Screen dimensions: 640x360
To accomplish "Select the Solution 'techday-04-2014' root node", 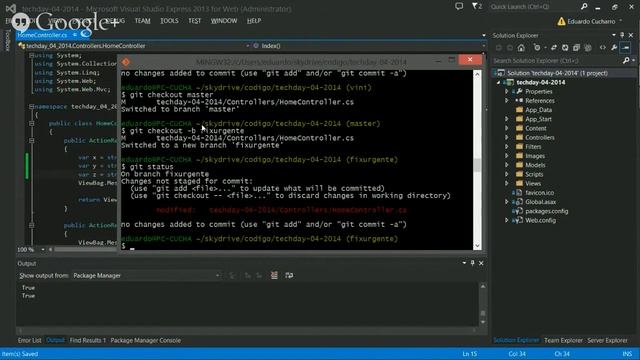I will pyautogui.click(x=557, y=73).
